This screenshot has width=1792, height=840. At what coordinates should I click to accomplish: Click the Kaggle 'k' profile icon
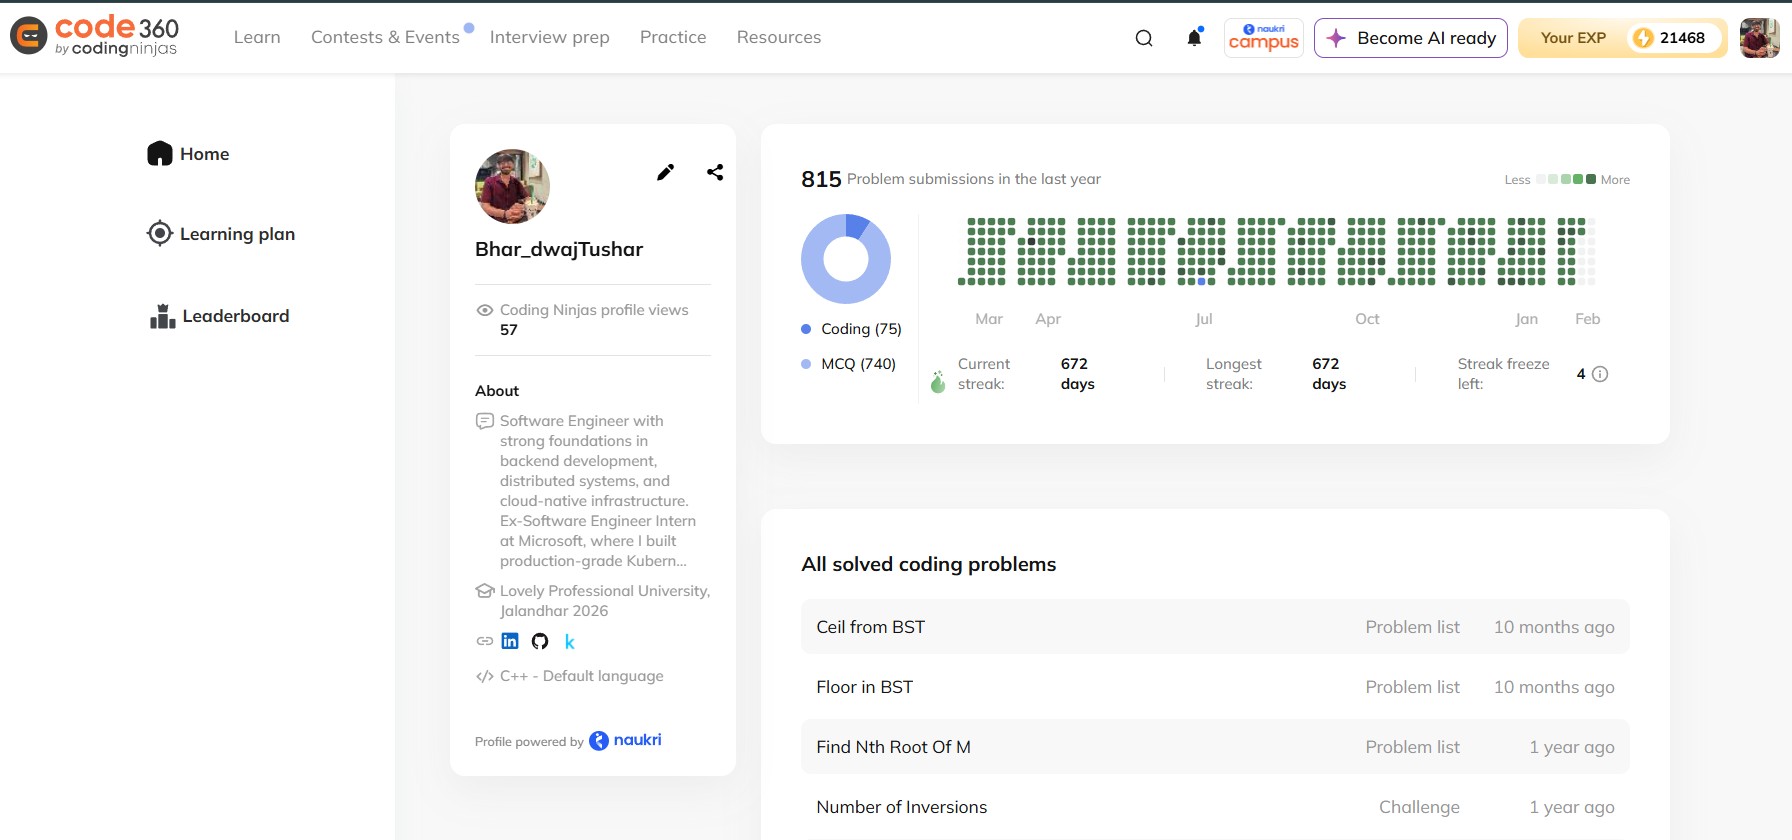tap(570, 642)
